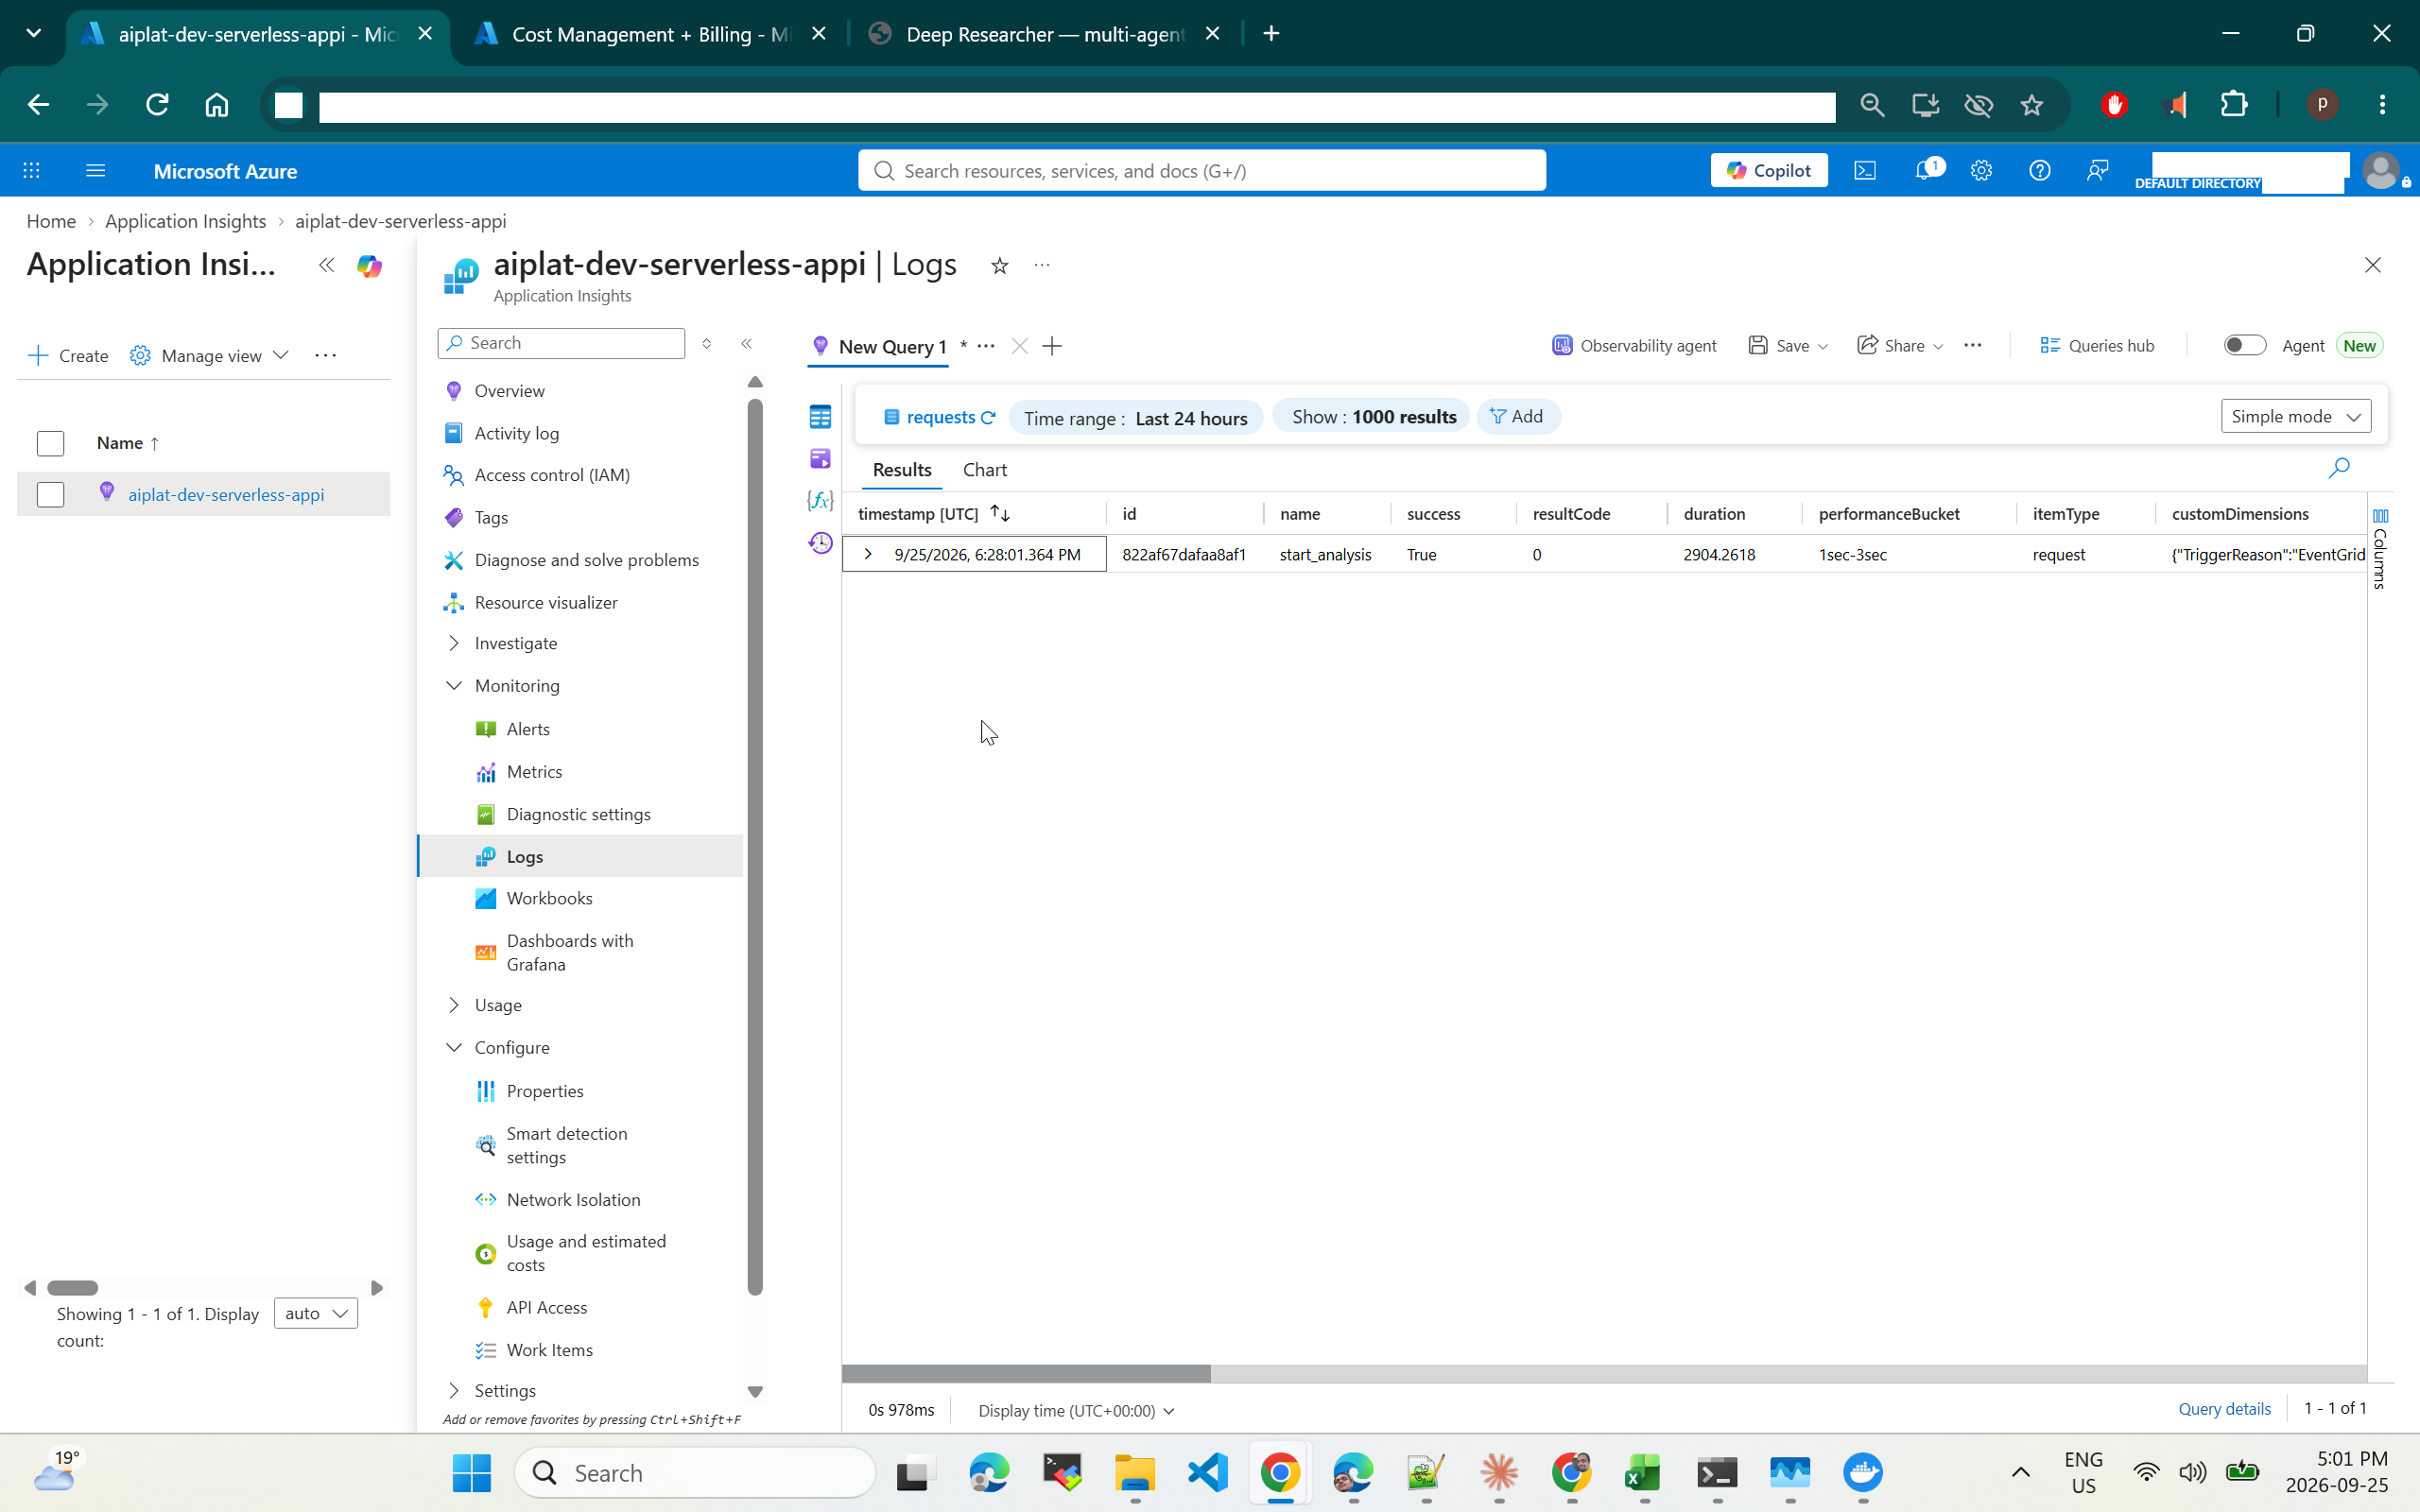Click the resource menu vertical scrollbar

(x=755, y=846)
